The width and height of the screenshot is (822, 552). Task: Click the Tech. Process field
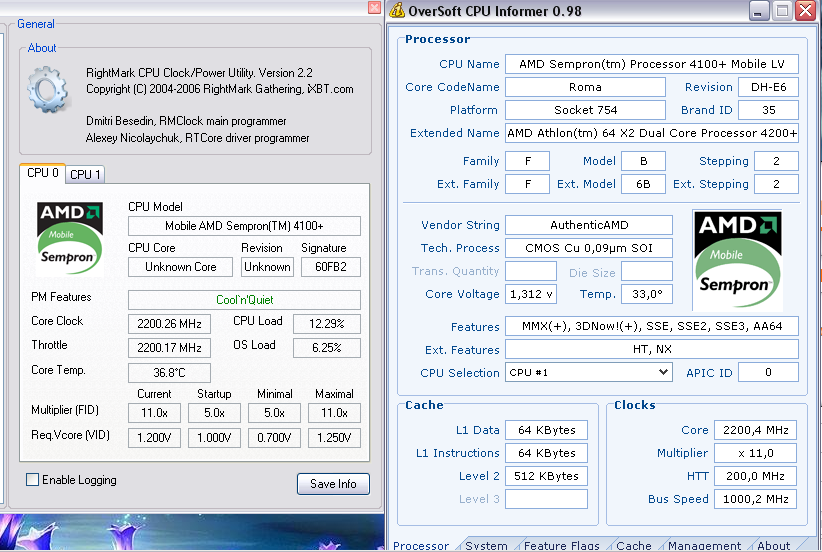(x=589, y=248)
